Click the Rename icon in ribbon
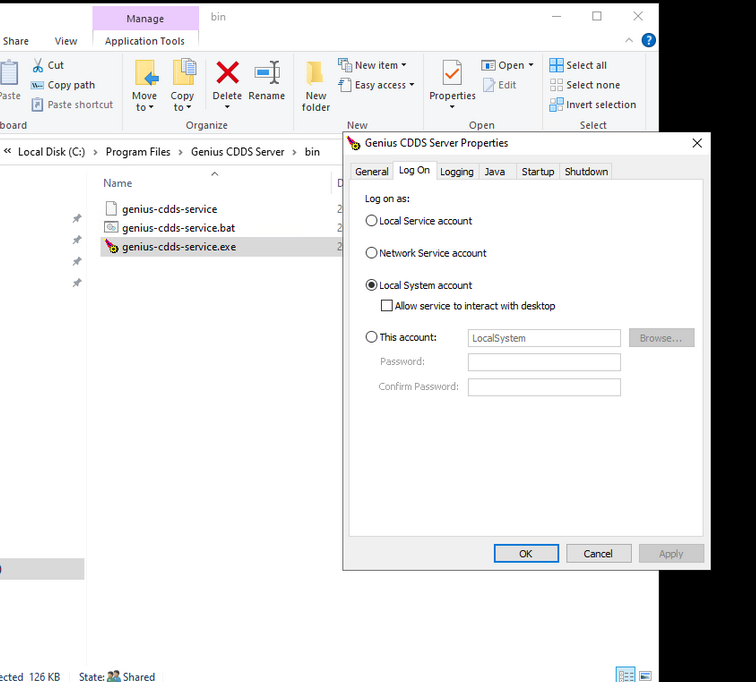The width and height of the screenshot is (756, 682). 267,73
